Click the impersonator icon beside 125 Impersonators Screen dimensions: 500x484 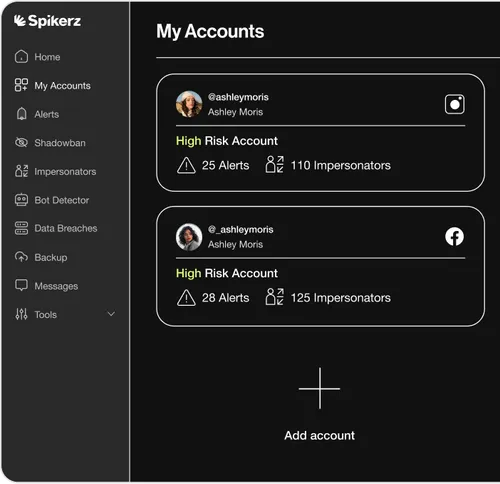pos(275,297)
